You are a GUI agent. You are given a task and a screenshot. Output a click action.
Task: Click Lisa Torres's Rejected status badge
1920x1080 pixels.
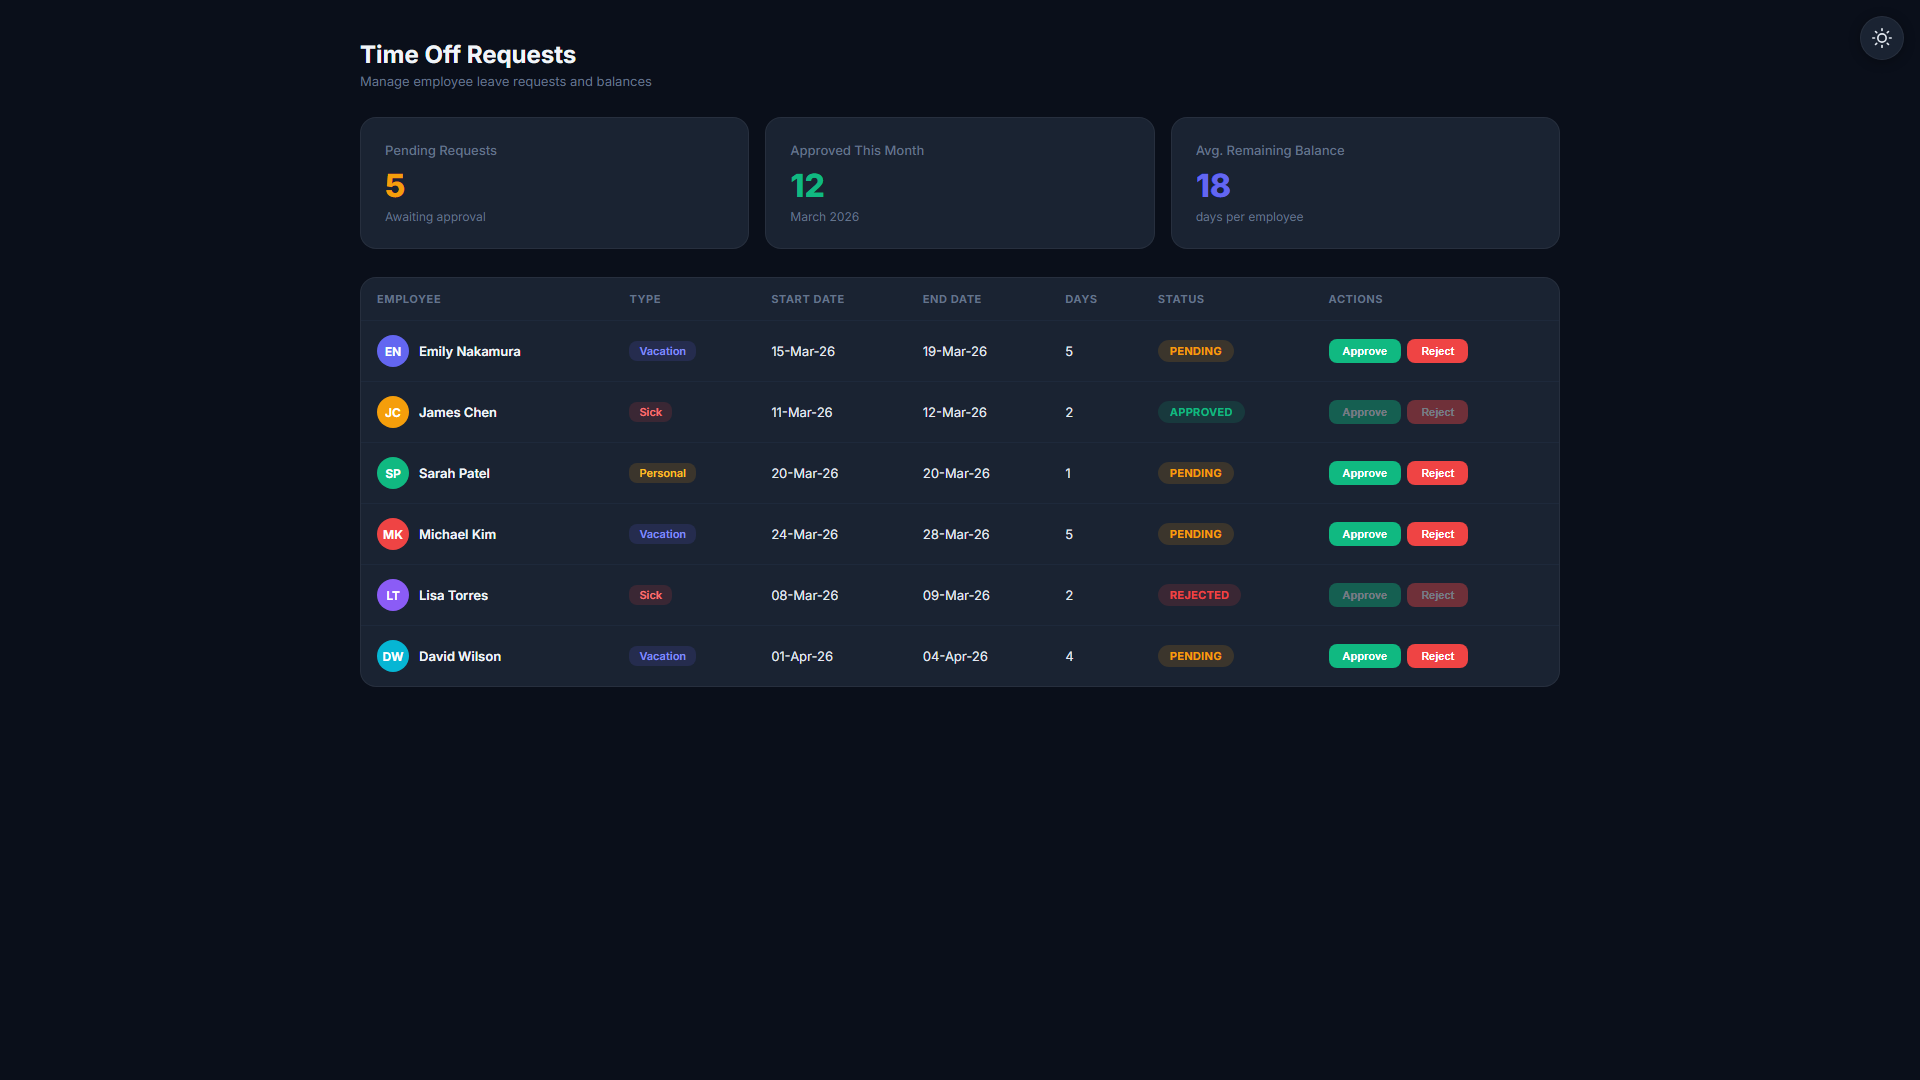pyautogui.click(x=1199, y=595)
